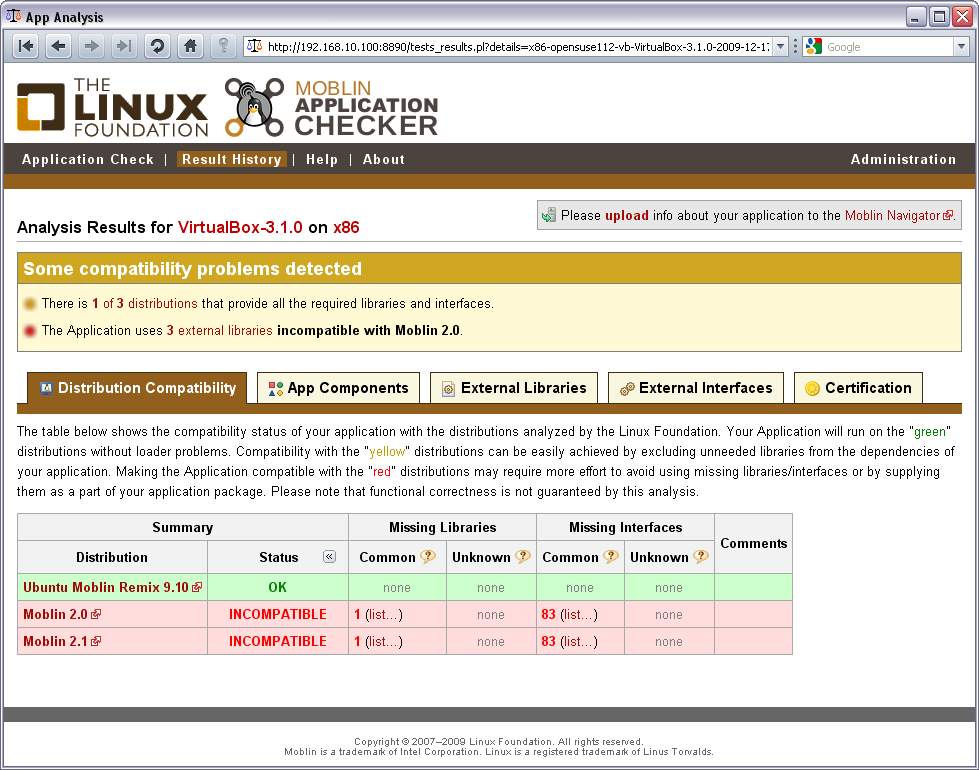Open the Administration page
The width and height of the screenshot is (979, 770).
pos(903,159)
